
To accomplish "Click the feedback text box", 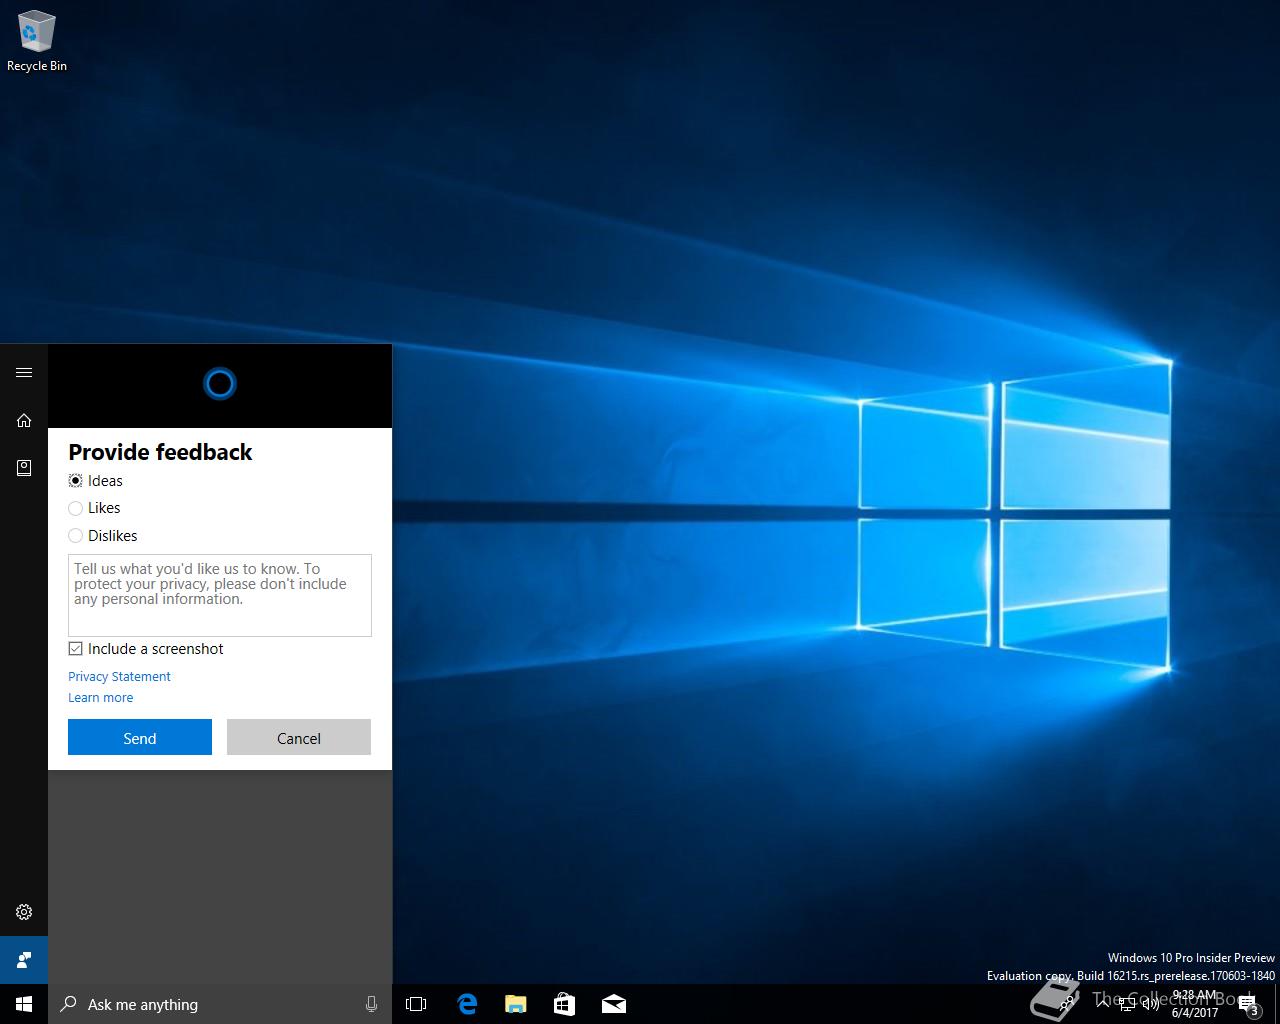I will tap(220, 595).
